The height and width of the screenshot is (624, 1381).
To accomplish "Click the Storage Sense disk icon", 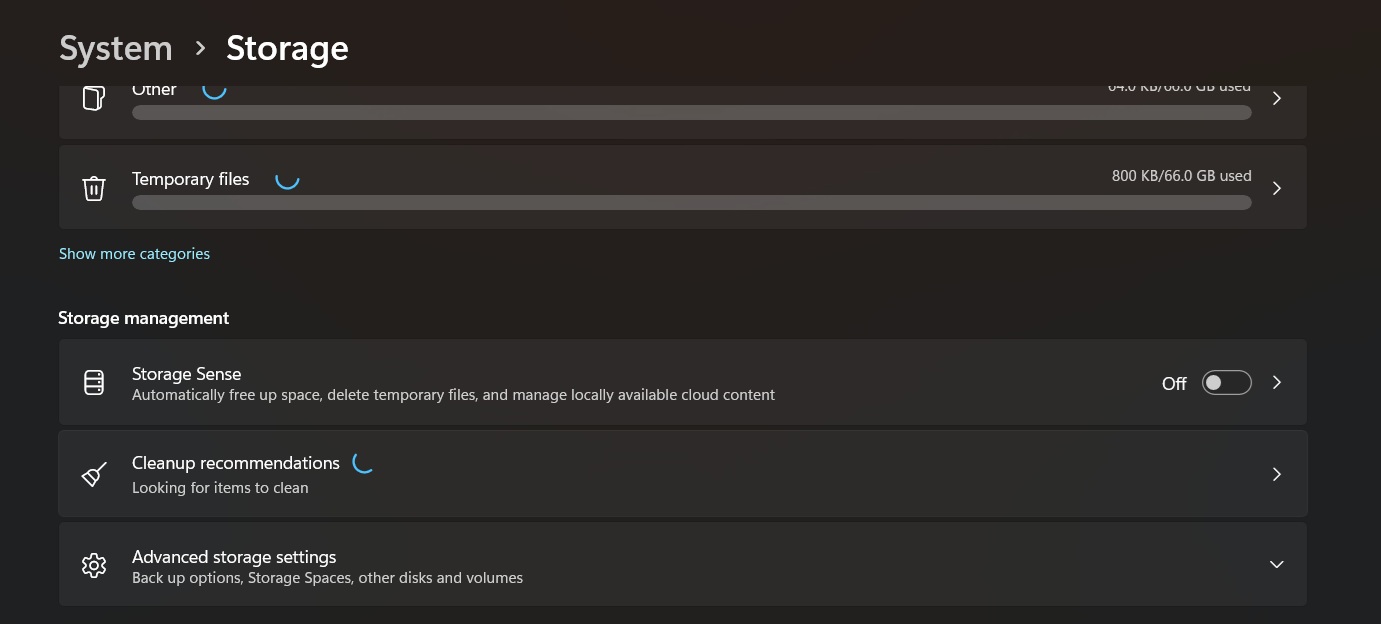I will click(x=93, y=382).
